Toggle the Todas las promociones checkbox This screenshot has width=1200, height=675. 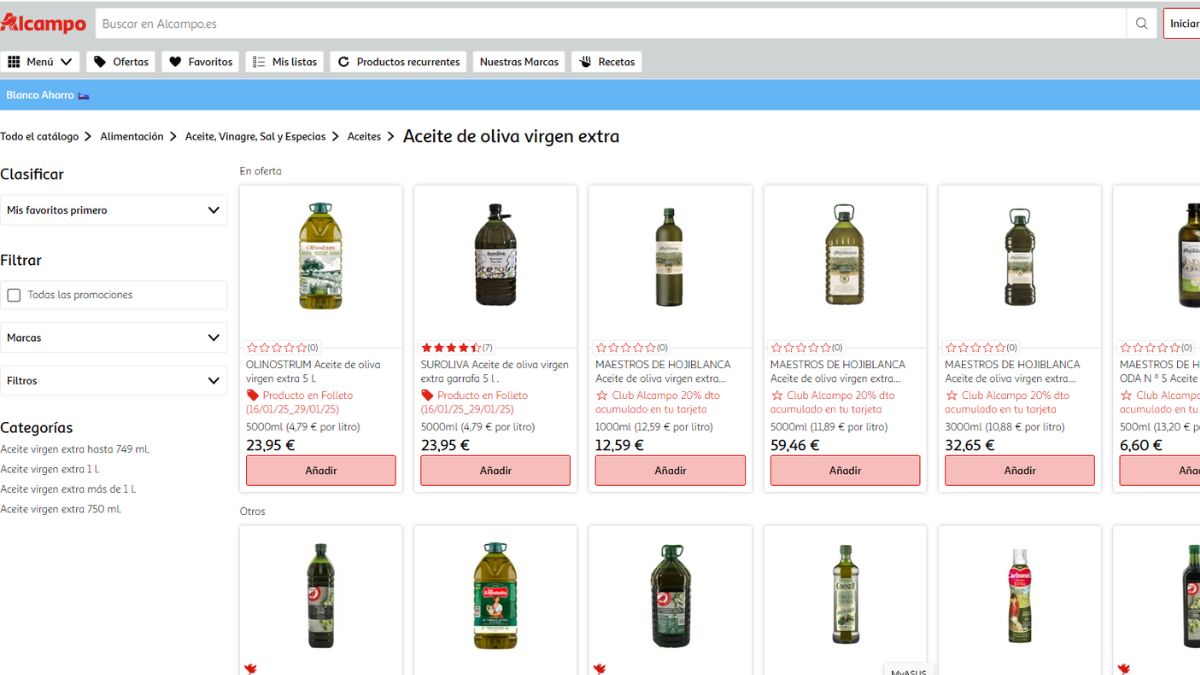pyautogui.click(x=14, y=295)
